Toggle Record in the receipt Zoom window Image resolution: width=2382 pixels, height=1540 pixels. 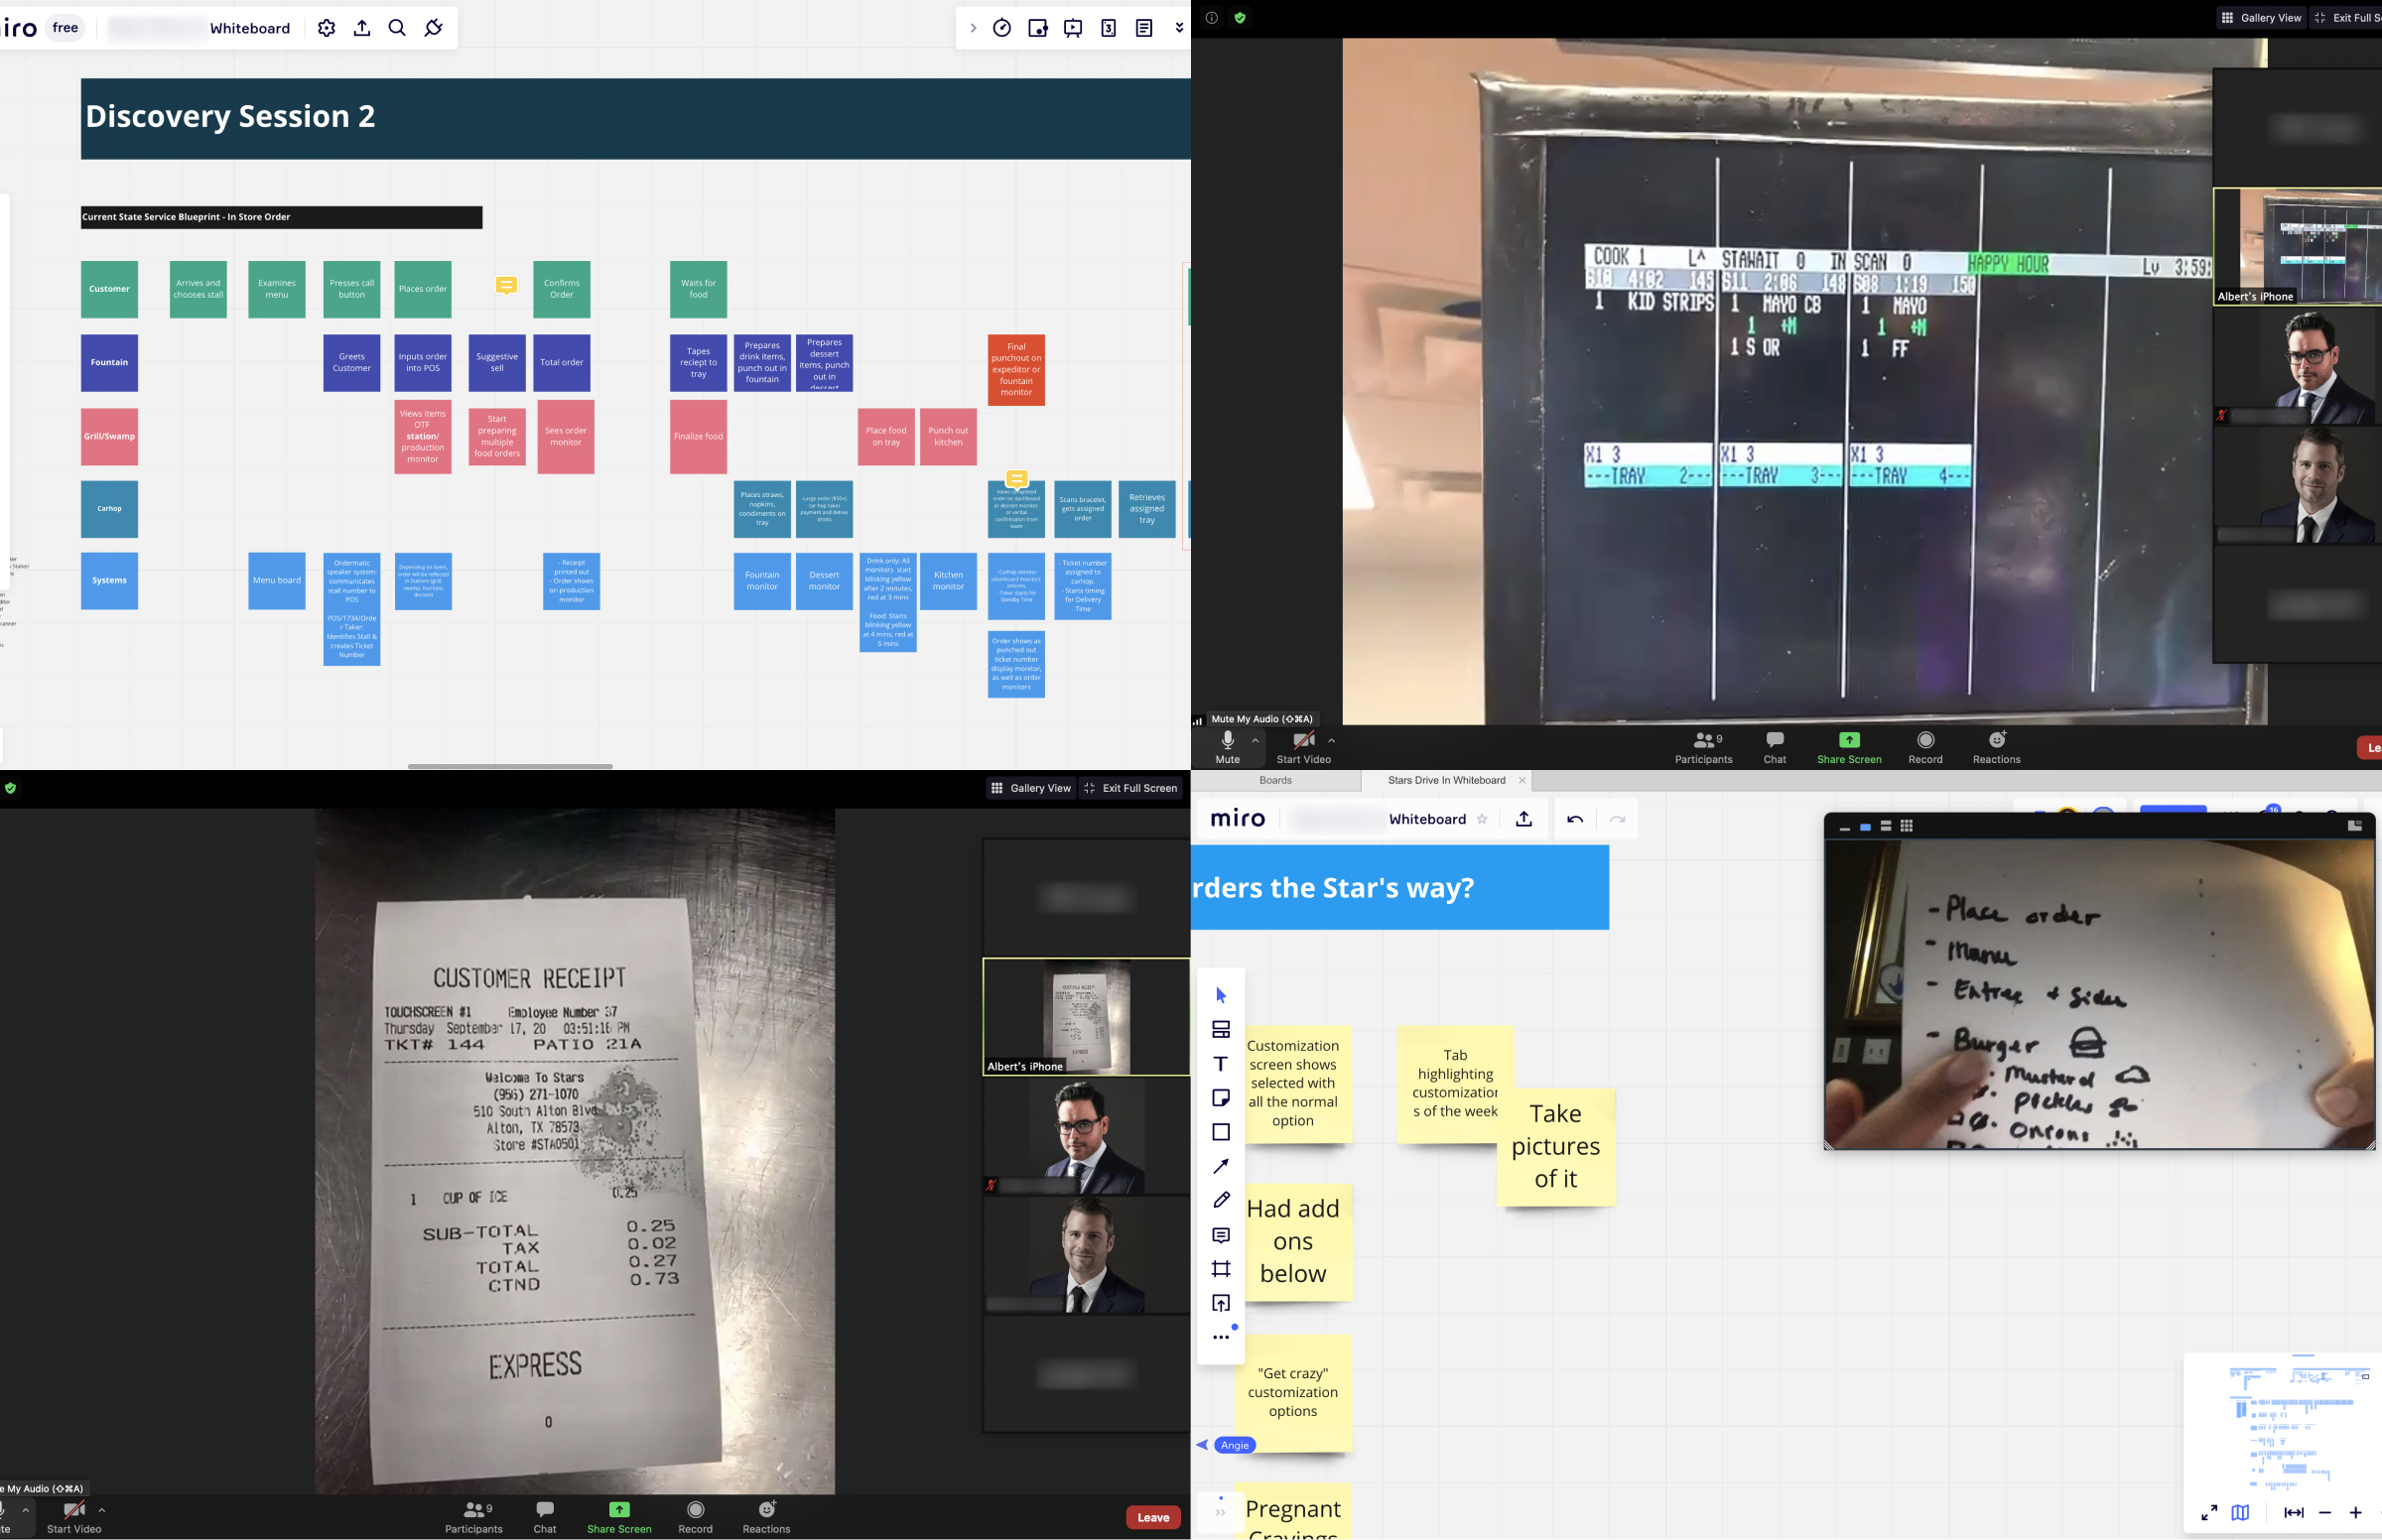(x=695, y=1517)
